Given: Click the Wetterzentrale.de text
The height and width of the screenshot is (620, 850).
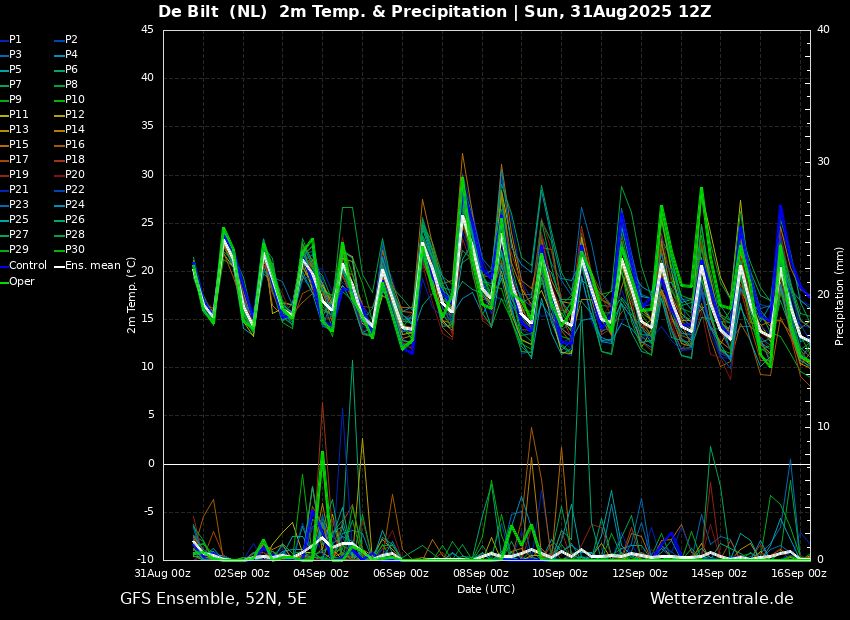Looking at the screenshot, I should (722, 599).
